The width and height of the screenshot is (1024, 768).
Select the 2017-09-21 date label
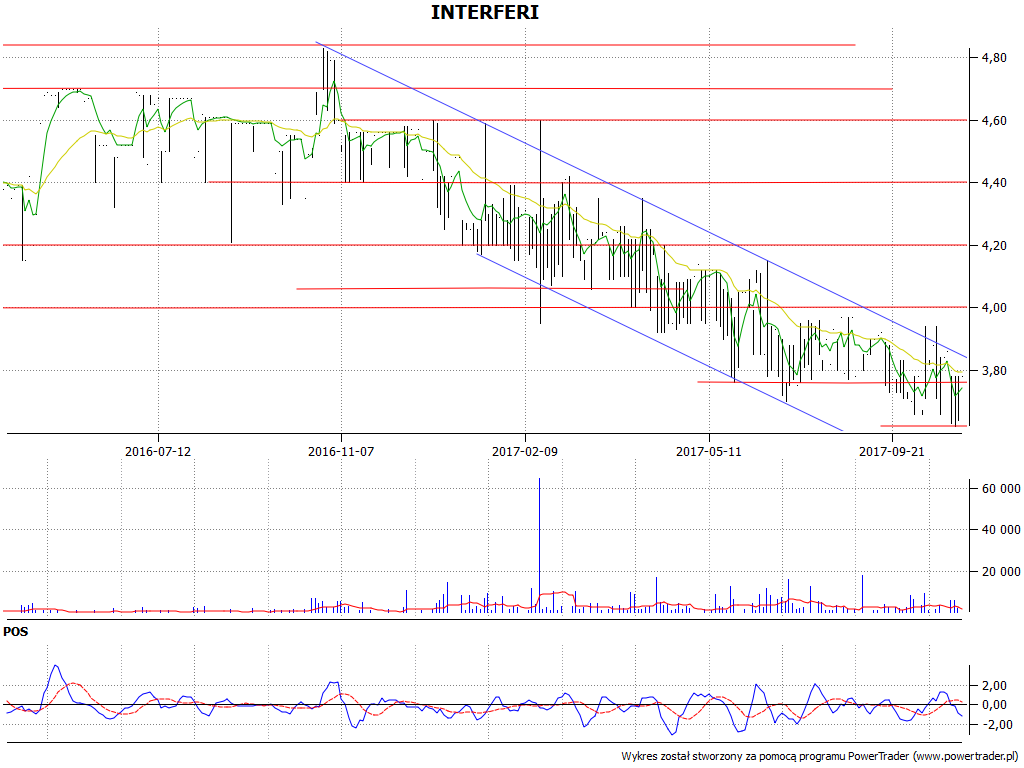892,451
